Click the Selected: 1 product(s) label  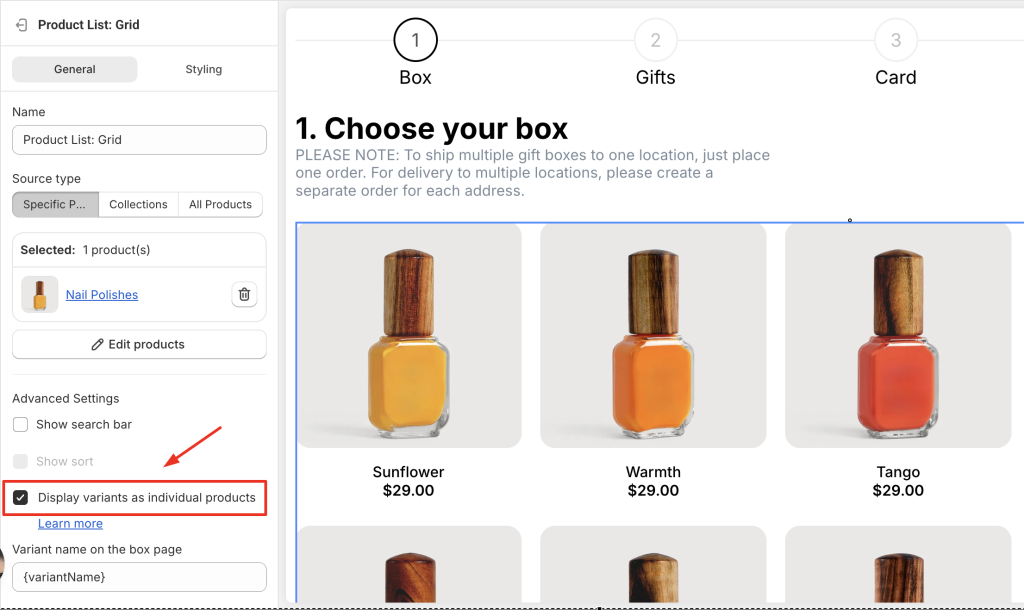(x=85, y=250)
